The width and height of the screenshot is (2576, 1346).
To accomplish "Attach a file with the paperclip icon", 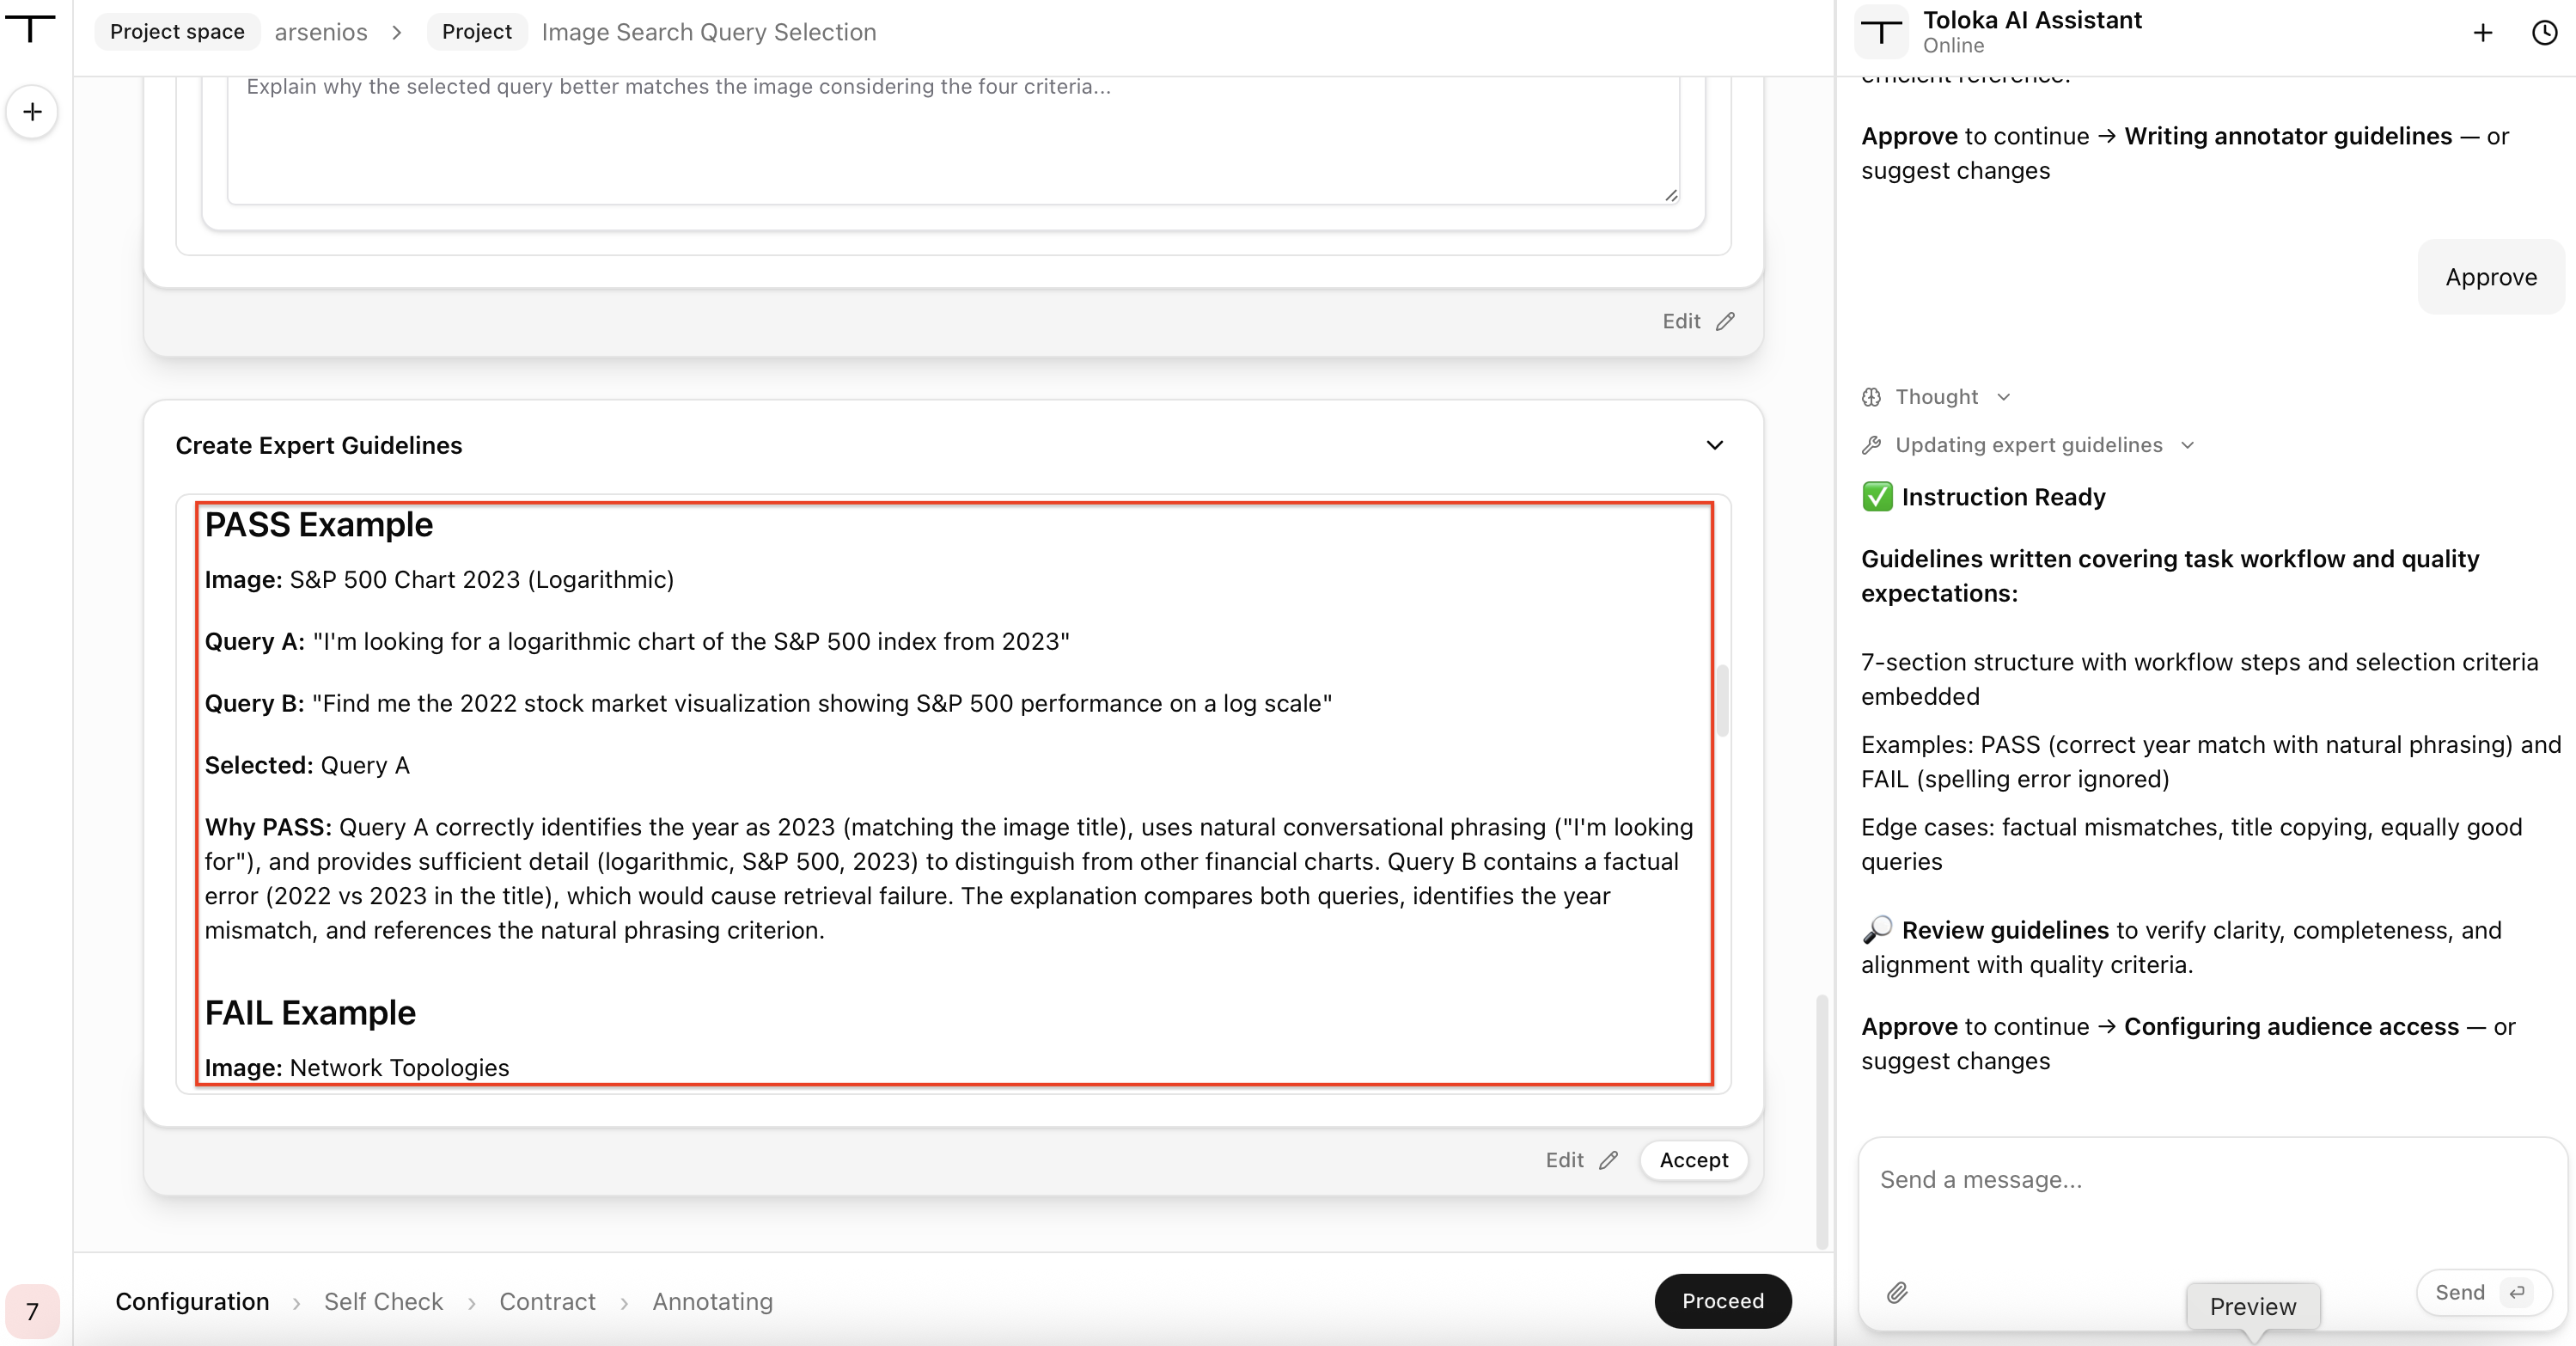I will click(x=1897, y=1292).
